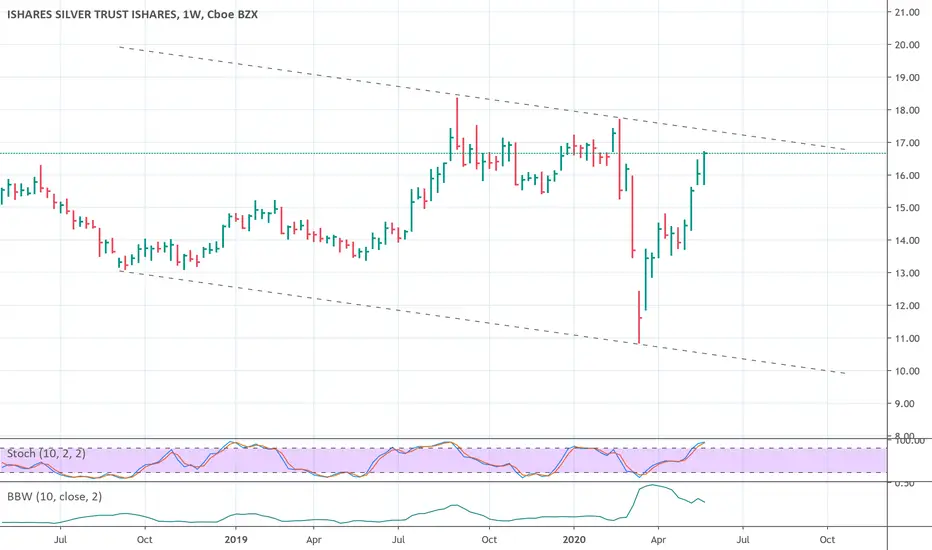Click the 2020 label on time axis
This screenshot has width=932, height=550.
[574, 540]
